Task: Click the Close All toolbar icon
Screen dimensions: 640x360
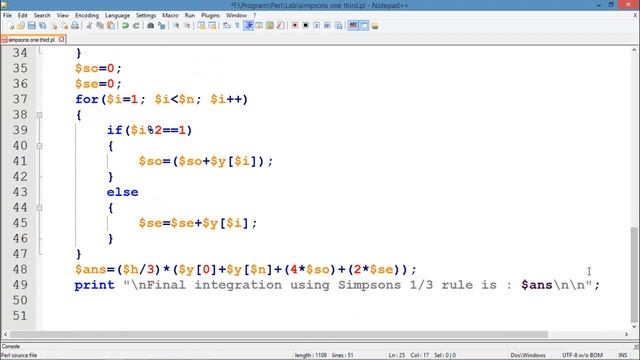Action: 65,26
